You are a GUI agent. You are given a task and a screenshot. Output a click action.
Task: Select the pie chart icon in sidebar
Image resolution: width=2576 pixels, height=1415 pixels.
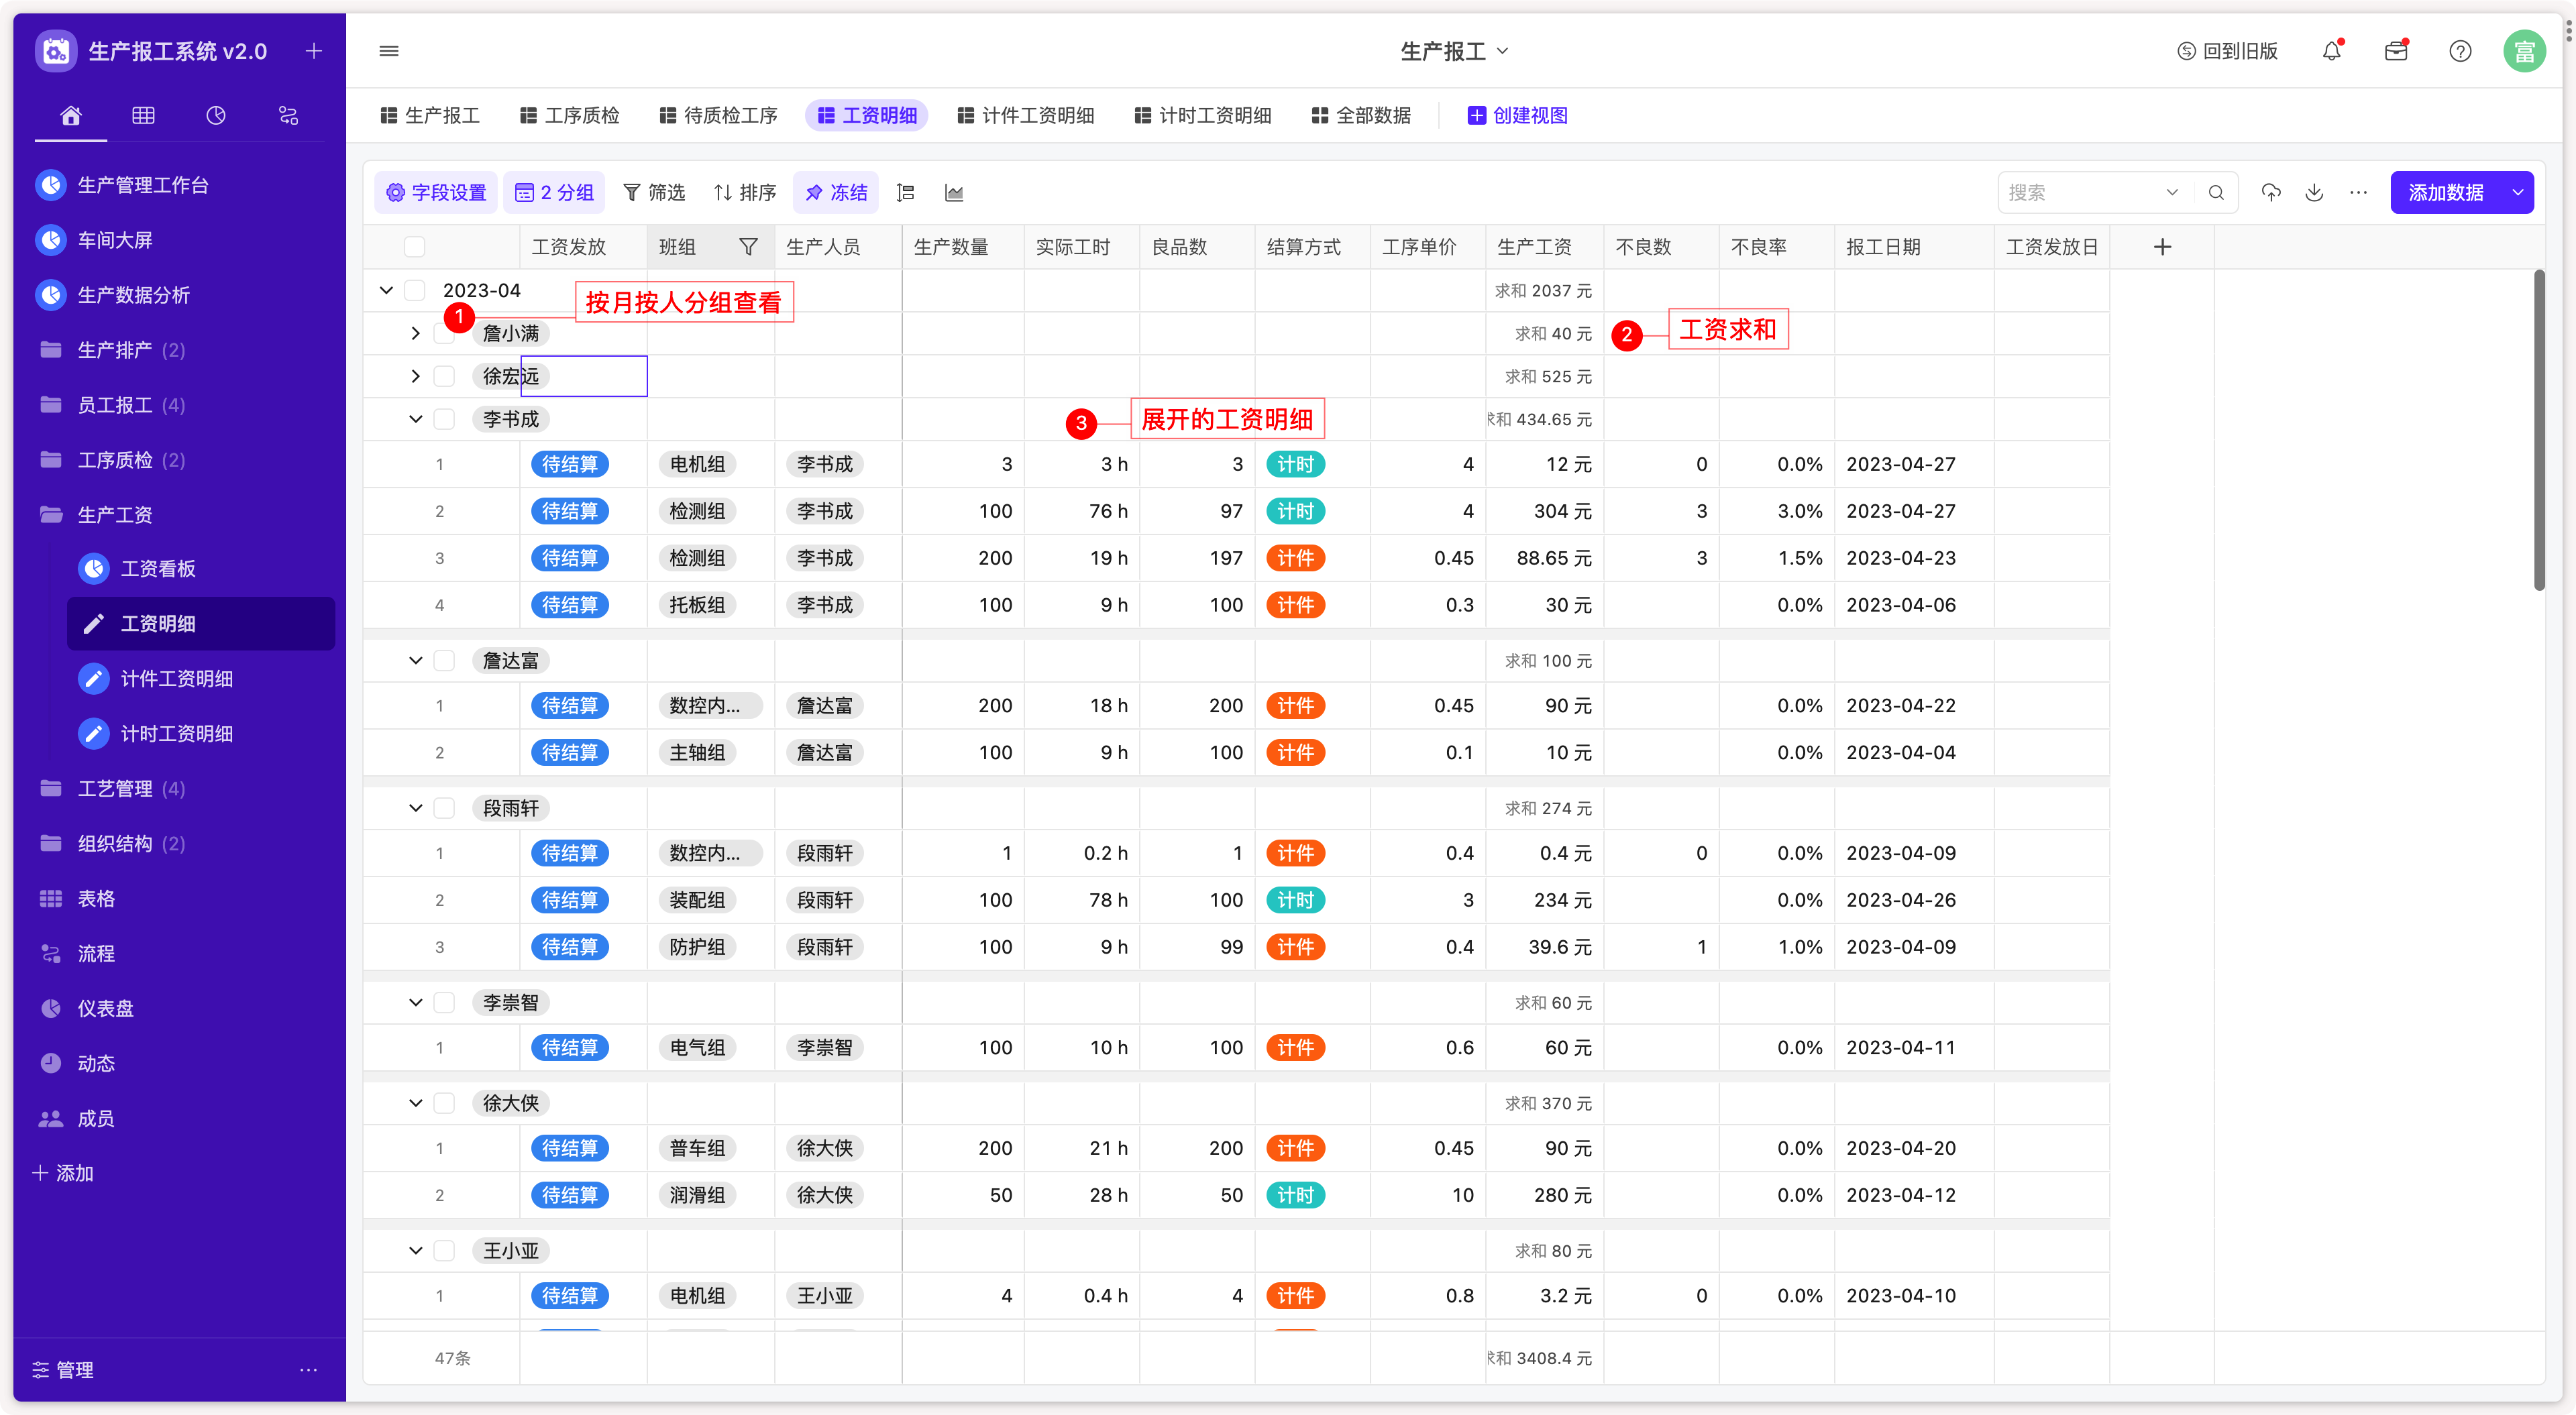click(216, 116)
